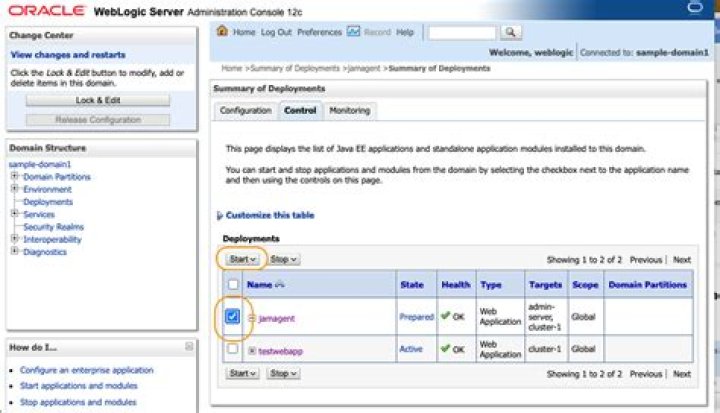Screen dimensions: 720x413
Task: Click the Customize this table link
Action: pos(270,215)
